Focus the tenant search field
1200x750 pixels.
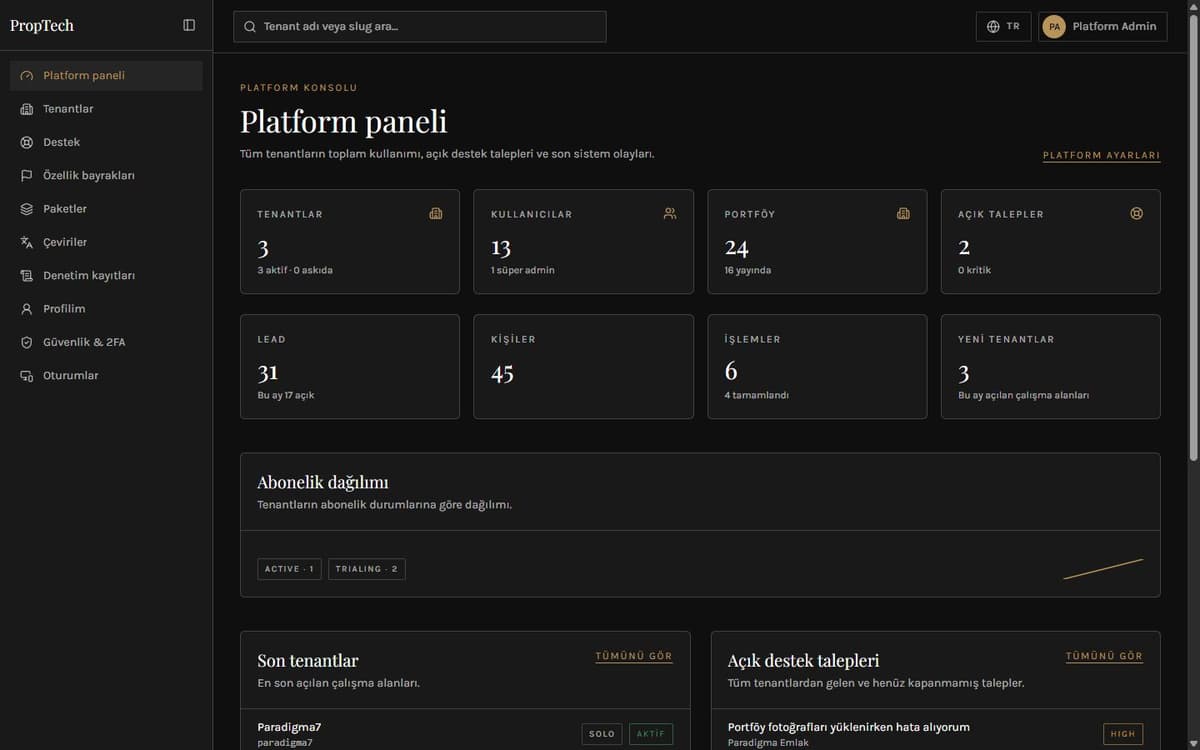click(x=420, y=26)
